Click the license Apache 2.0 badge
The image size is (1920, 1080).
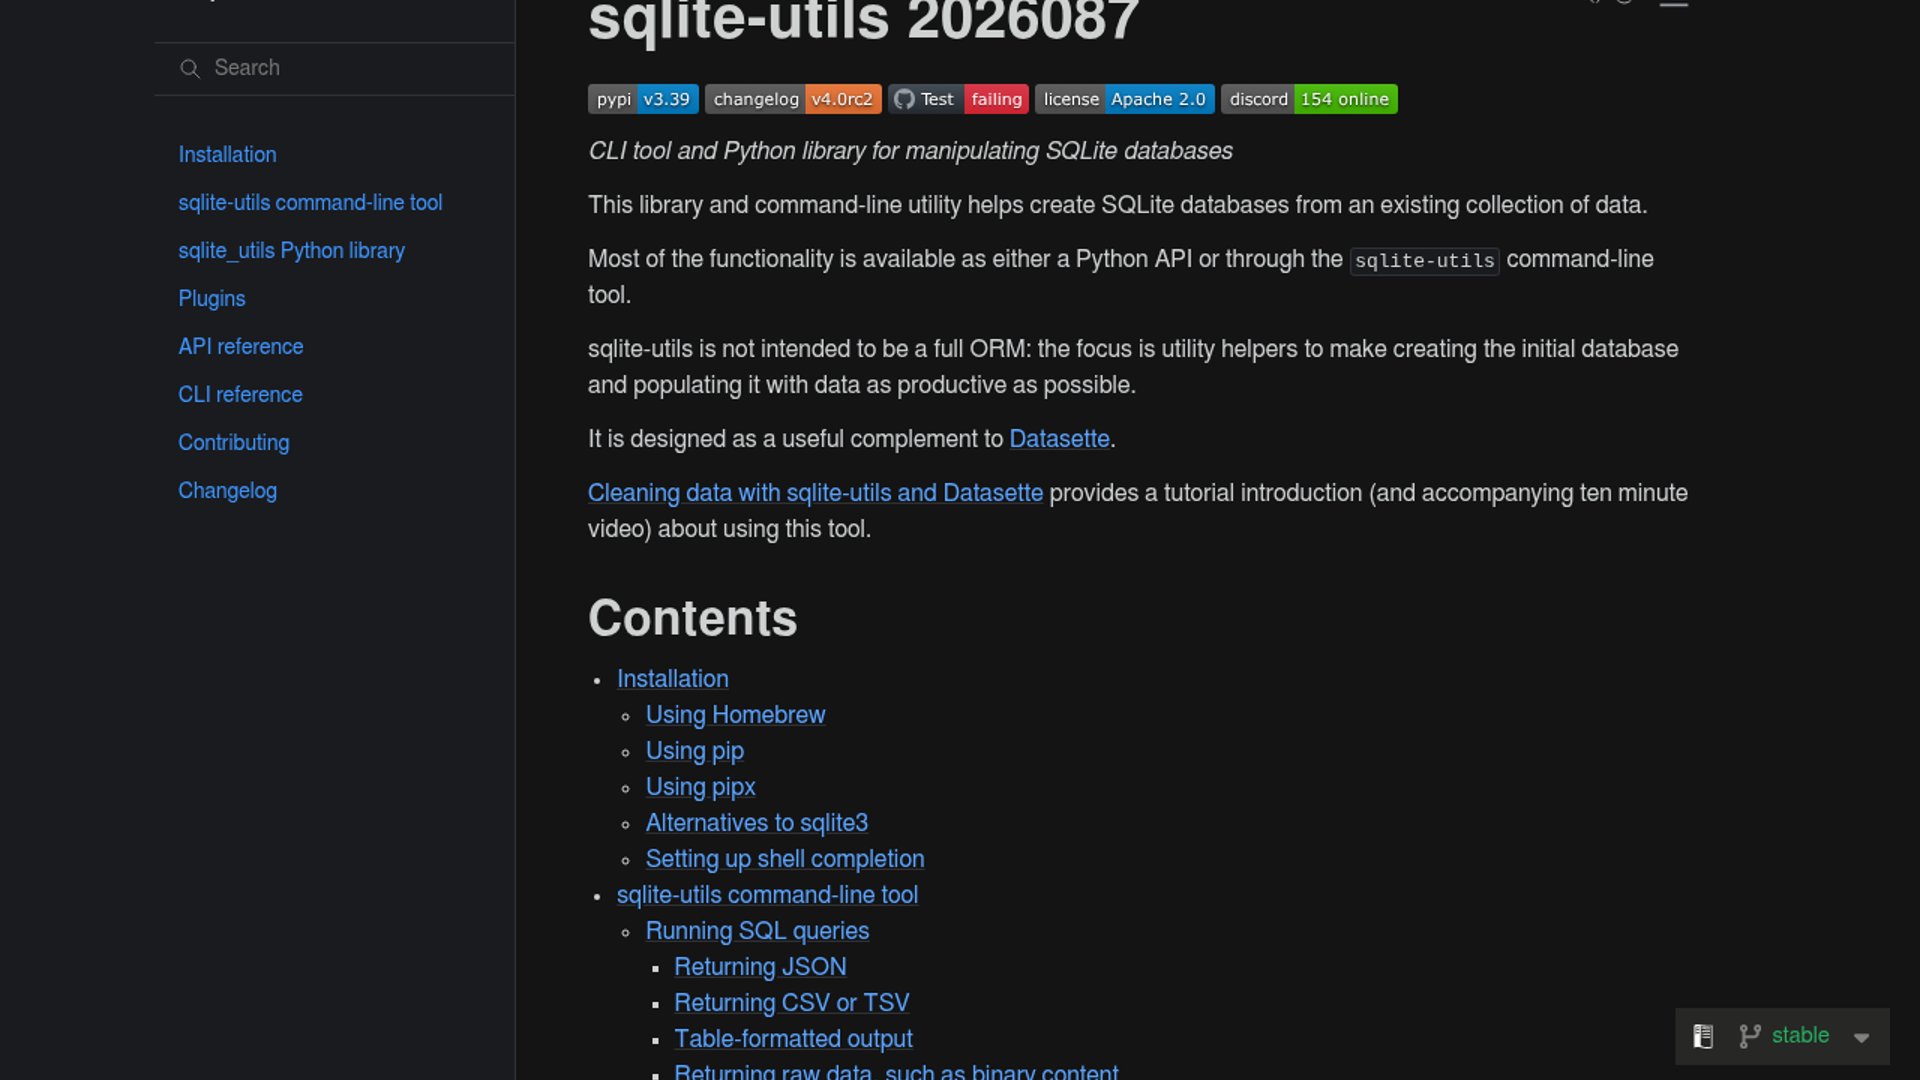coord(1124,99)
